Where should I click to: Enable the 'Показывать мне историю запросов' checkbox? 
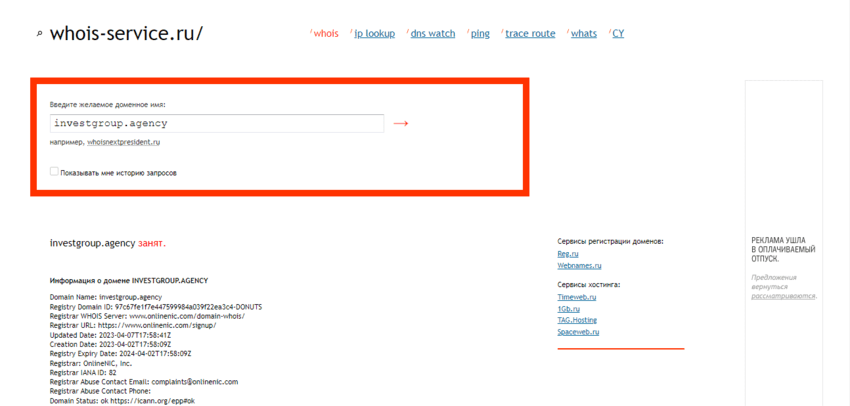(x=55, y=172)
